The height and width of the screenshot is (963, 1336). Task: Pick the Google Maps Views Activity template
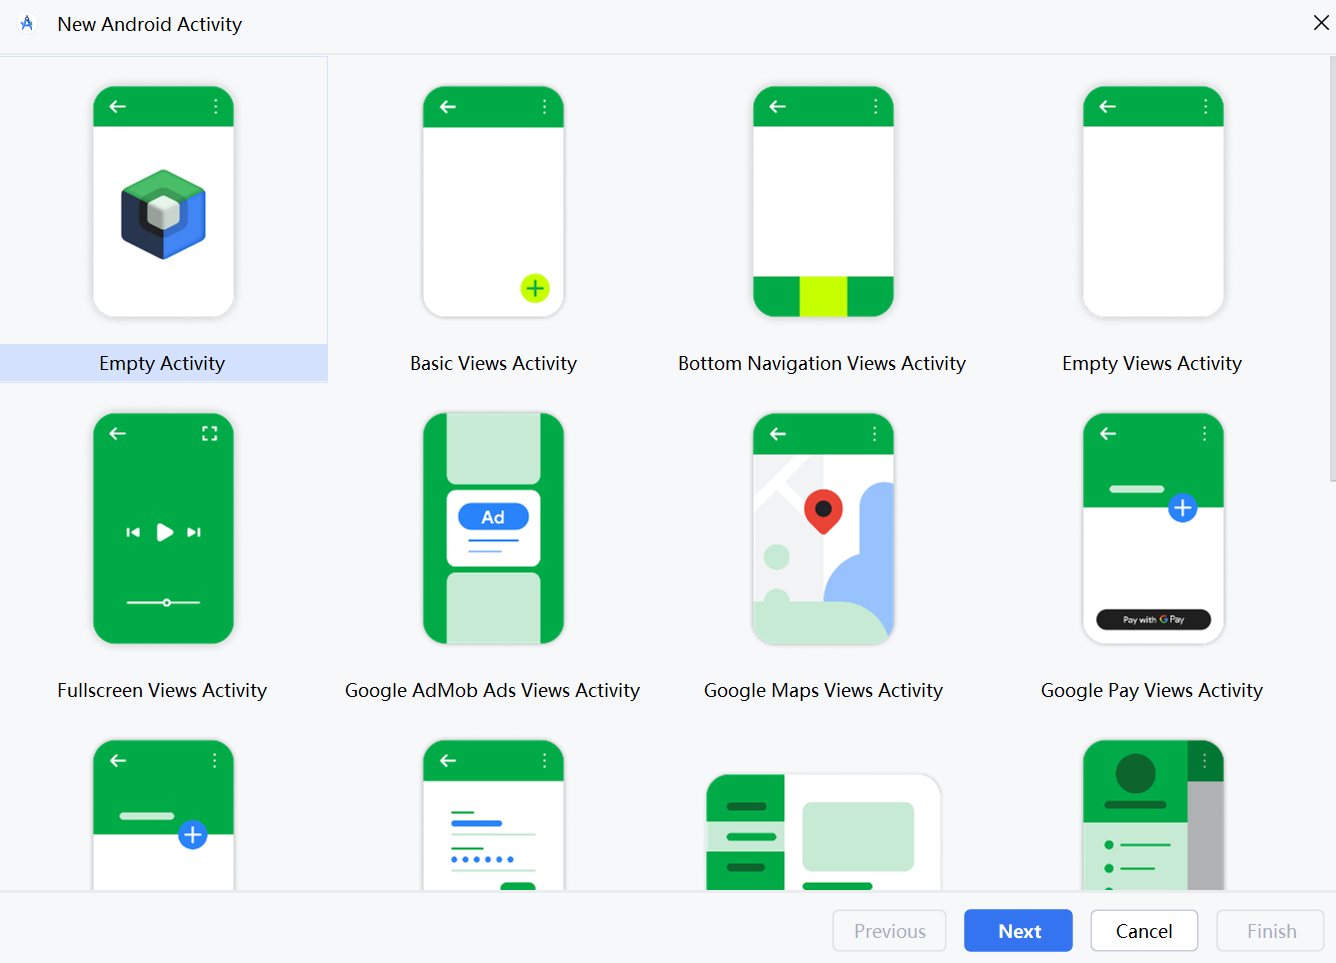[823, 528]
